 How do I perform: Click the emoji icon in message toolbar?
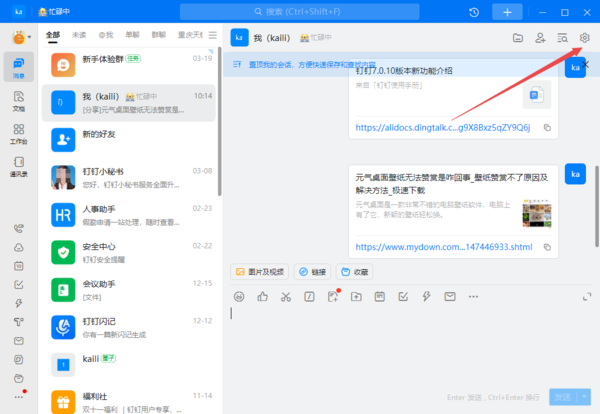239,296
